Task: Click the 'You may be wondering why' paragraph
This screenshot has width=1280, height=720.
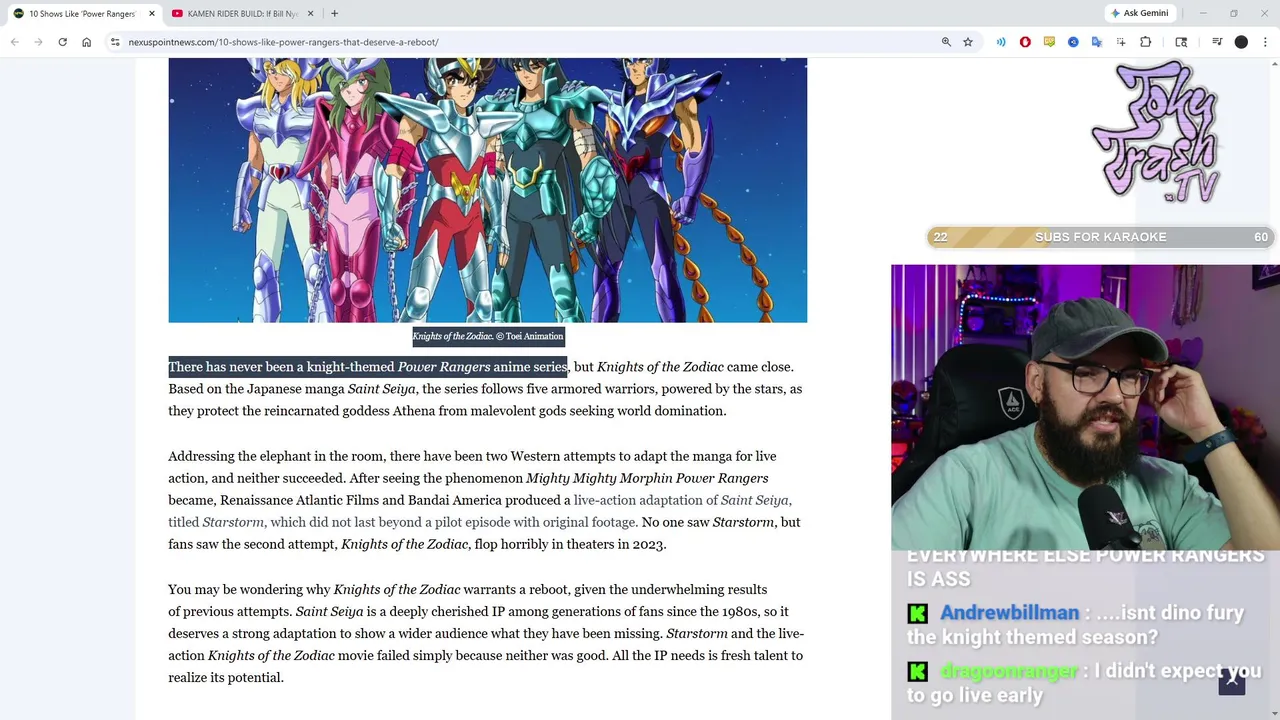Action: [x=487, y=633]
